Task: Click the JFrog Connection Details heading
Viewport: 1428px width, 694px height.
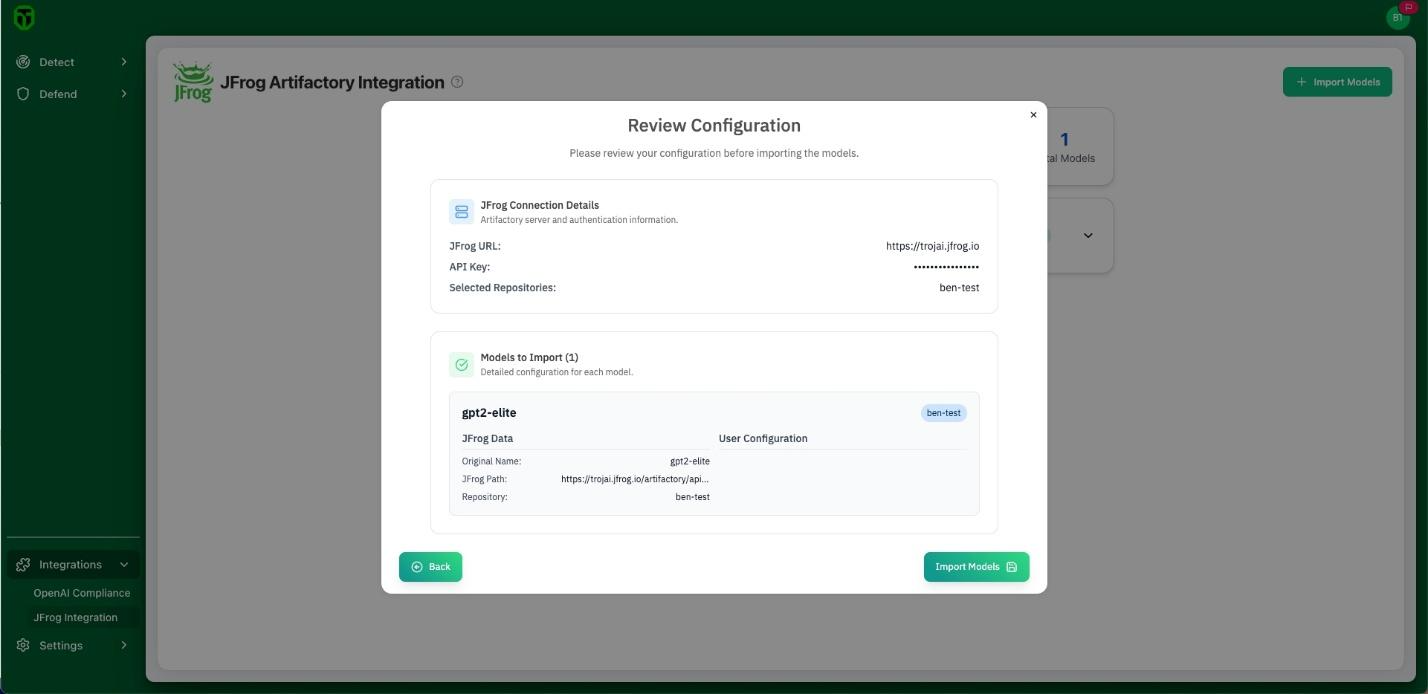Action: click(x=539, y=205)
